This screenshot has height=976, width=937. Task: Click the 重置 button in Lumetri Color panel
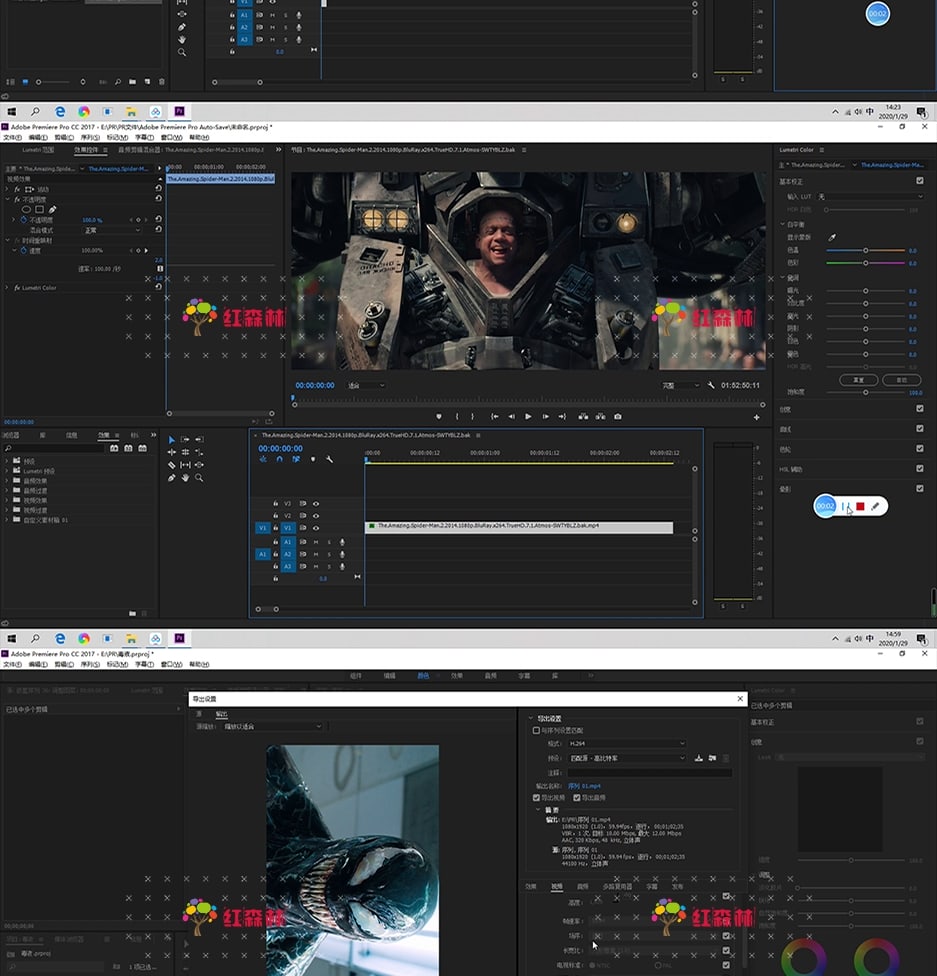click(859, 380)
